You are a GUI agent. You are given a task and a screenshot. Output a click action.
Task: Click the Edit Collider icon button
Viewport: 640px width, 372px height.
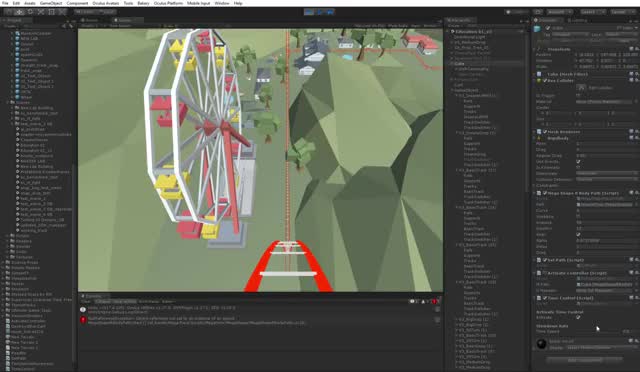[582, 87]
